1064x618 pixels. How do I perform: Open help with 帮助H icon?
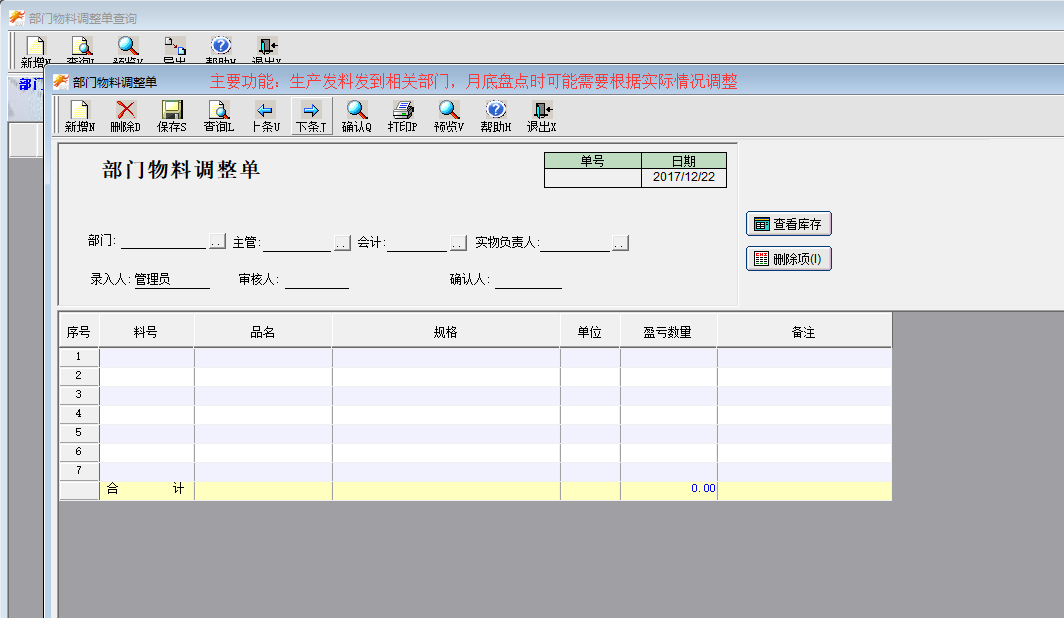click(495, 116)
